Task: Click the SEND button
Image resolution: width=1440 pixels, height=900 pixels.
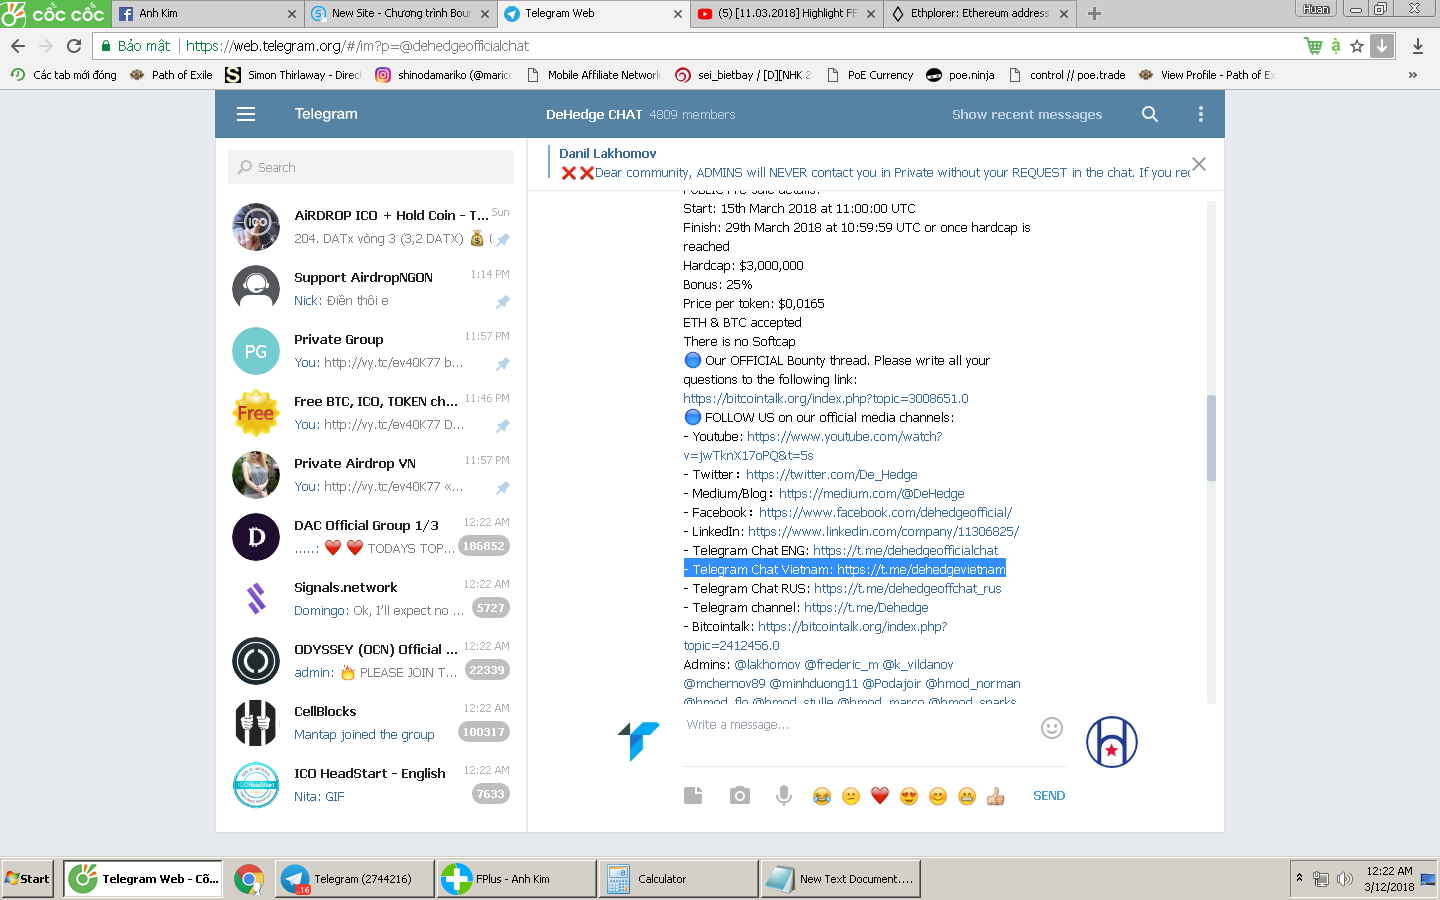Action: point(1049,796)
